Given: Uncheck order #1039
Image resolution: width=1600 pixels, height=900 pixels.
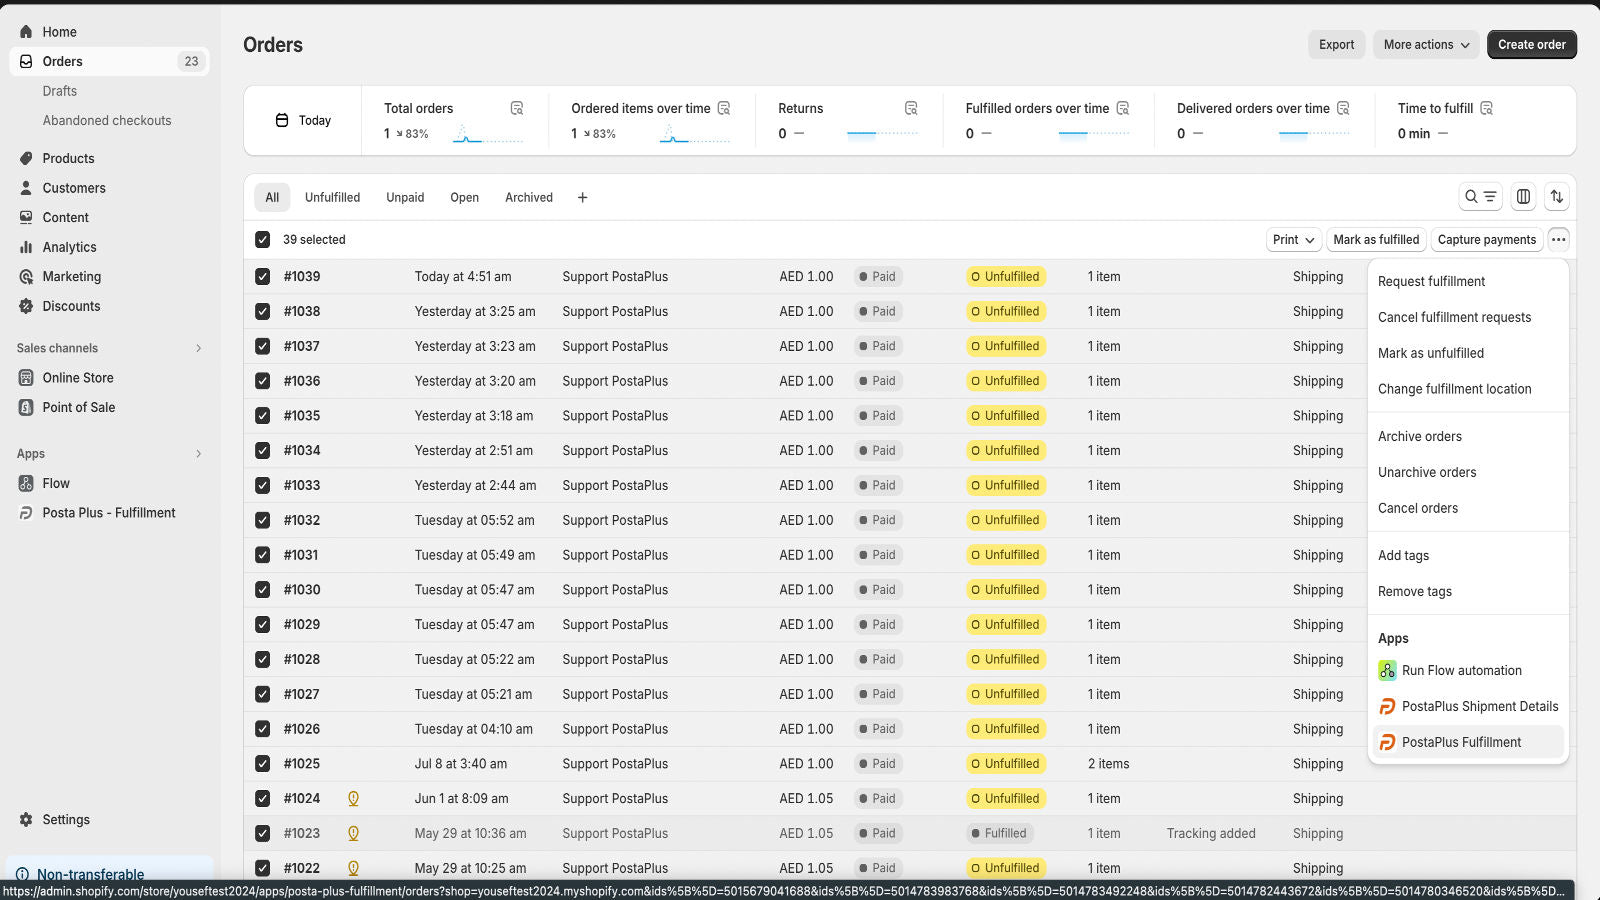Looking at the screenshot, I should click(262, 276).
